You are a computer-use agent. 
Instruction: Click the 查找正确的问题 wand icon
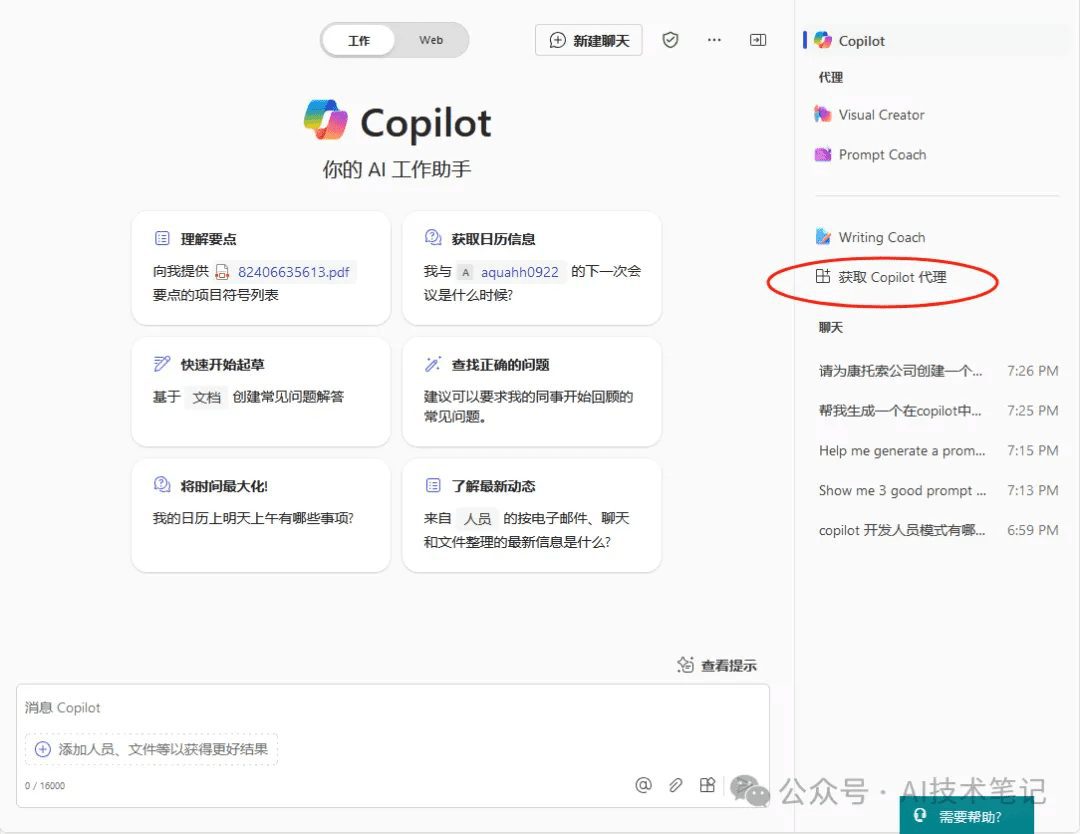click(433, 364)
